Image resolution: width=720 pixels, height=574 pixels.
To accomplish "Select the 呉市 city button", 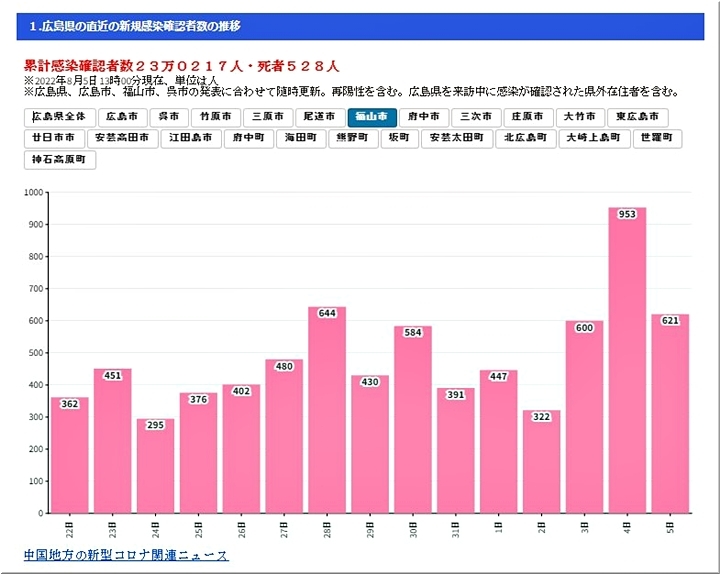I will pos(170,117).
